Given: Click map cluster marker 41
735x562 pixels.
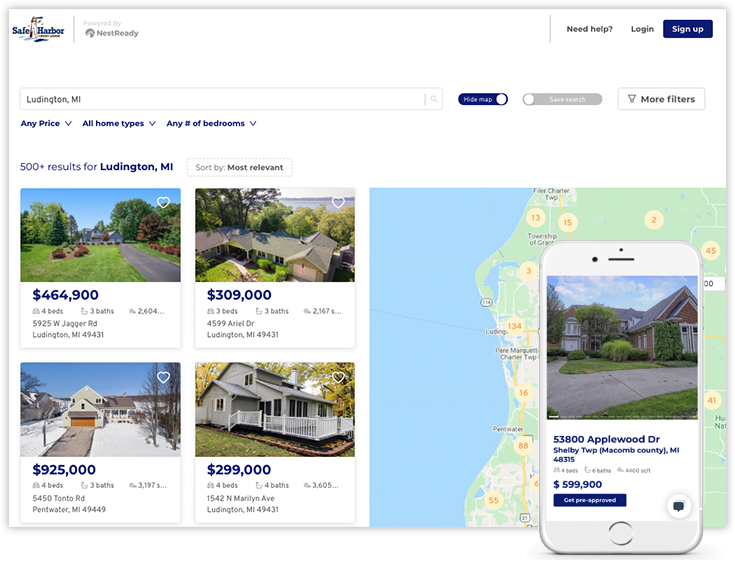Looking at the screenshot, I should coord(712,400).
